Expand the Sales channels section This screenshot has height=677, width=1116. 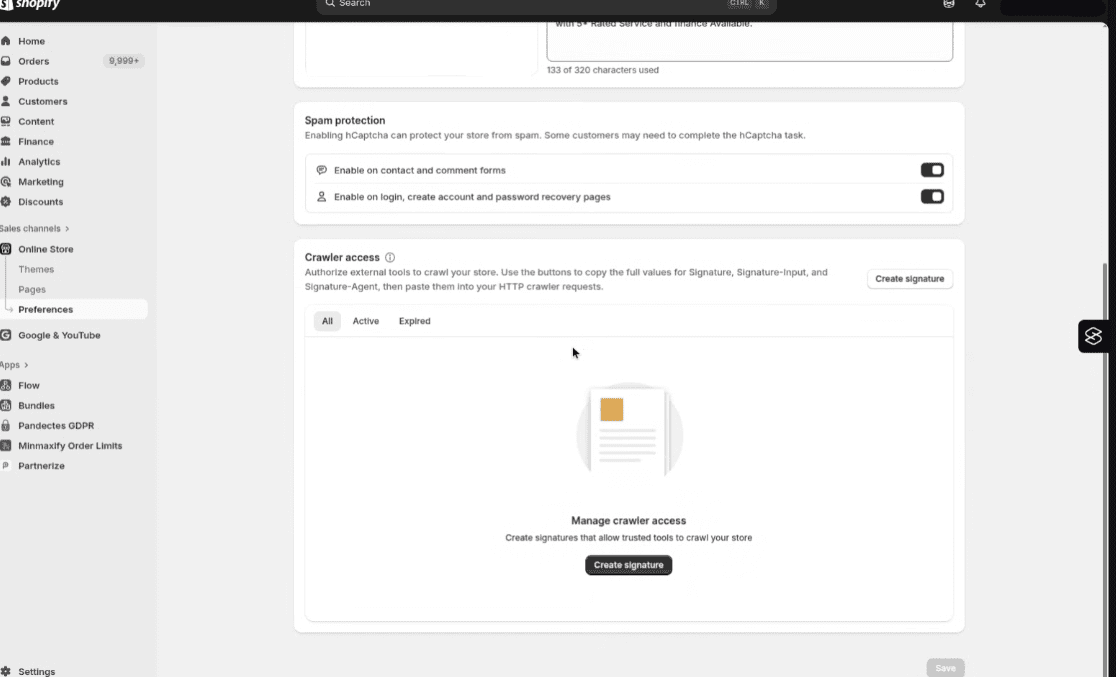click(x=67, y=229)
